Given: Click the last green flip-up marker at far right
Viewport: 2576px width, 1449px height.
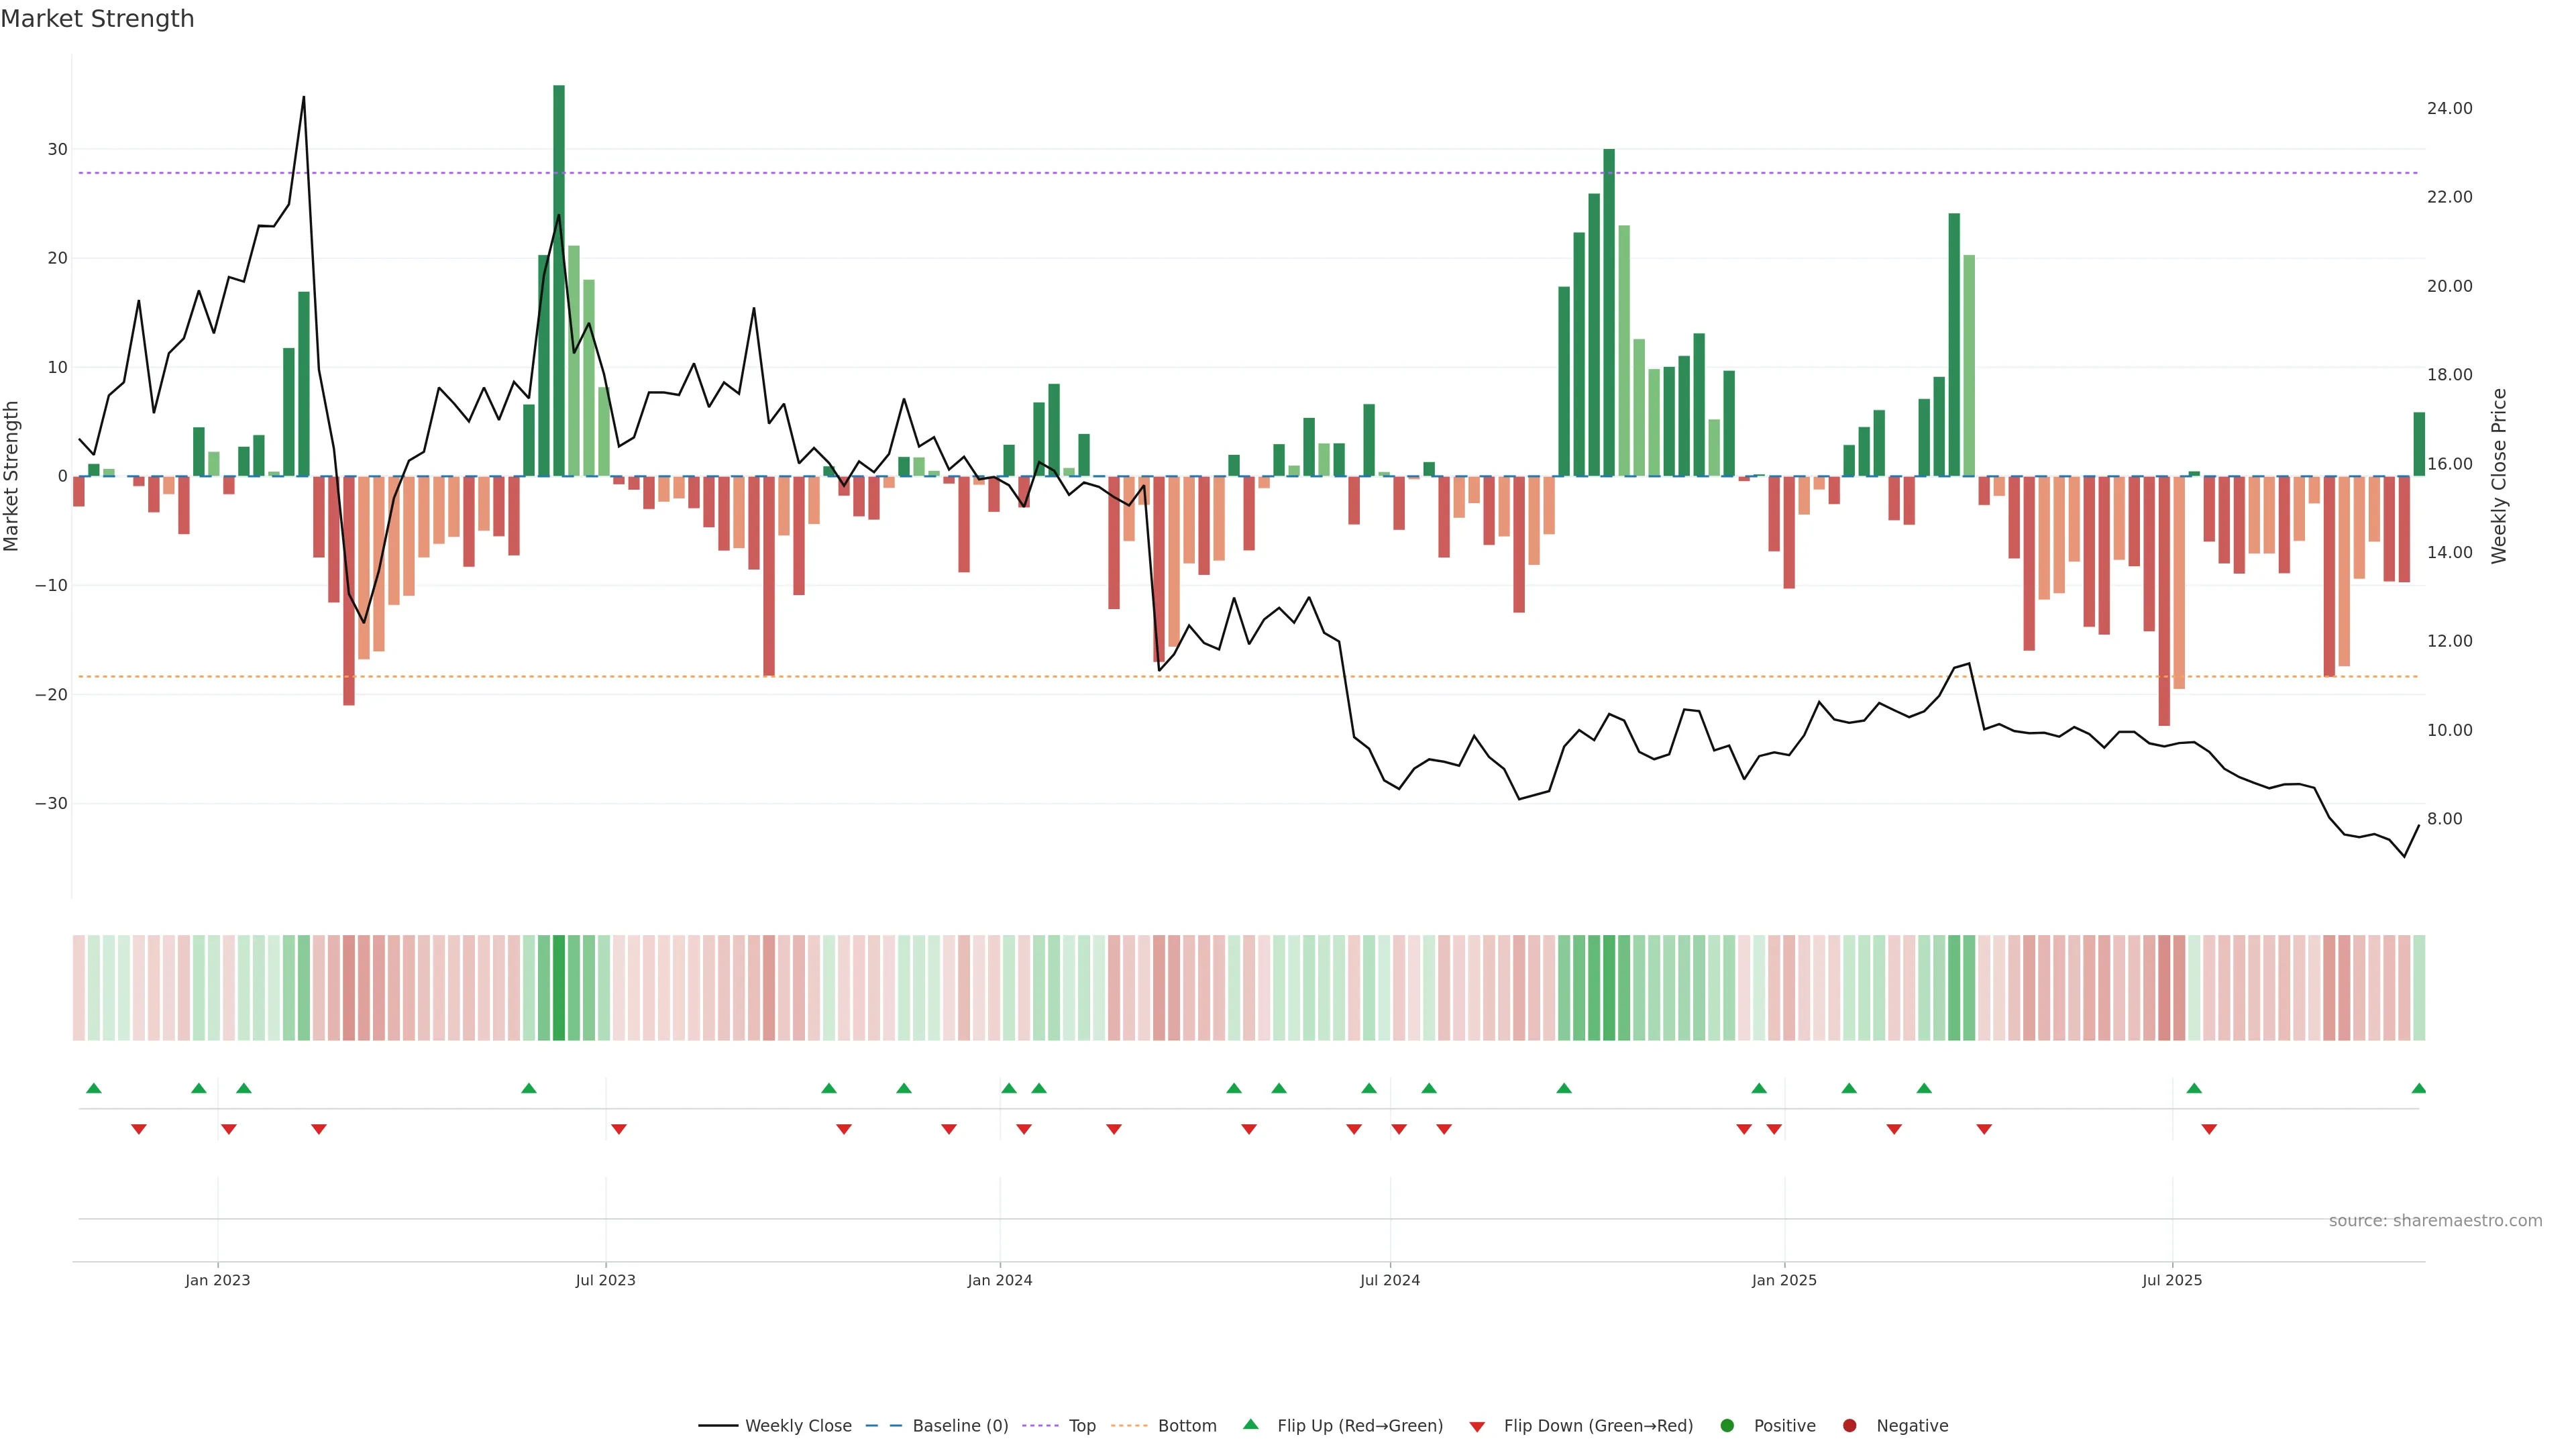Looking at the screenshot, I should 2418,1088.
